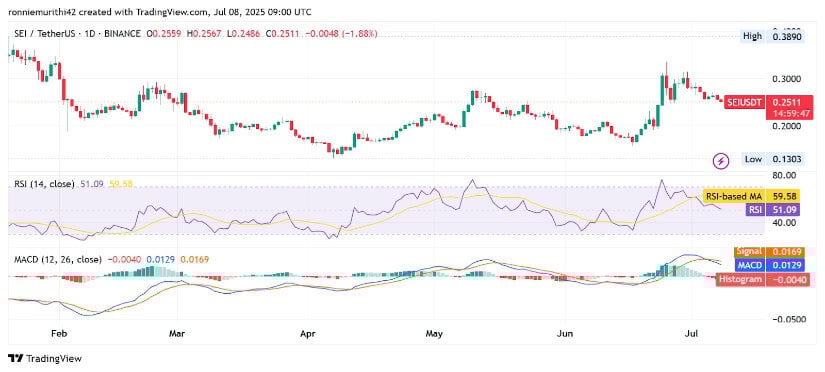Click the orange Signal label tag

pyautogui.click(x=749, y=253)
